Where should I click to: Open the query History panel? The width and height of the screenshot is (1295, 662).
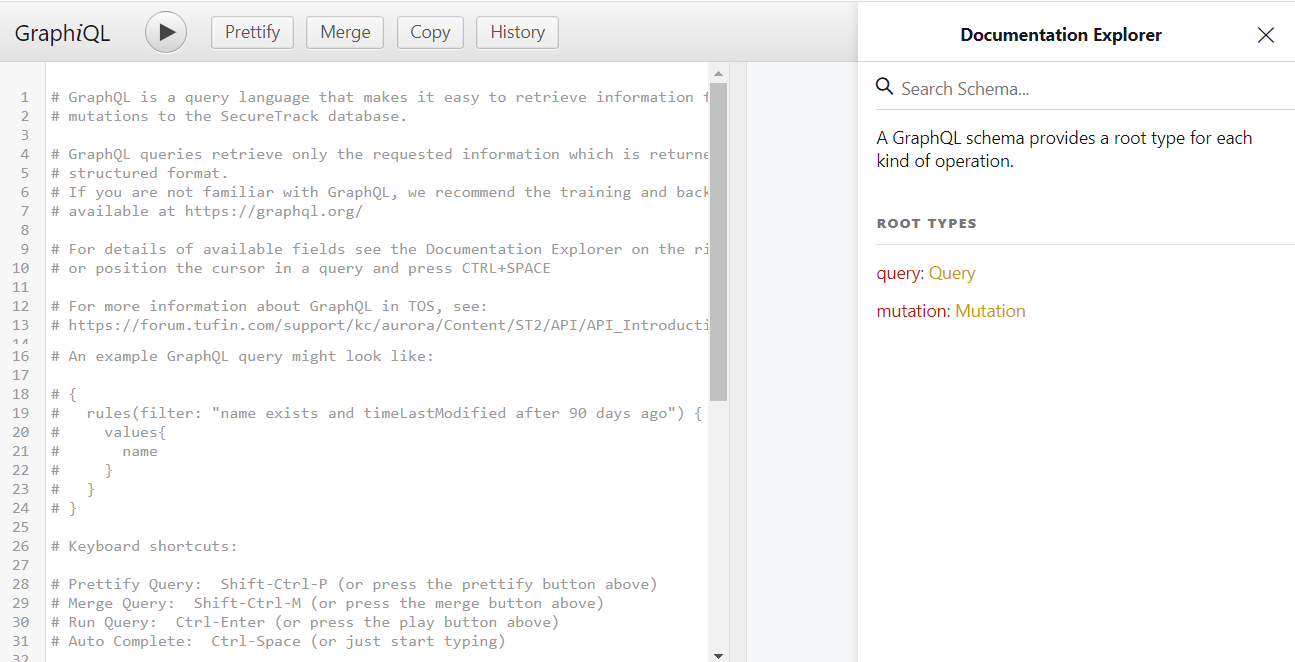[517, 32]
